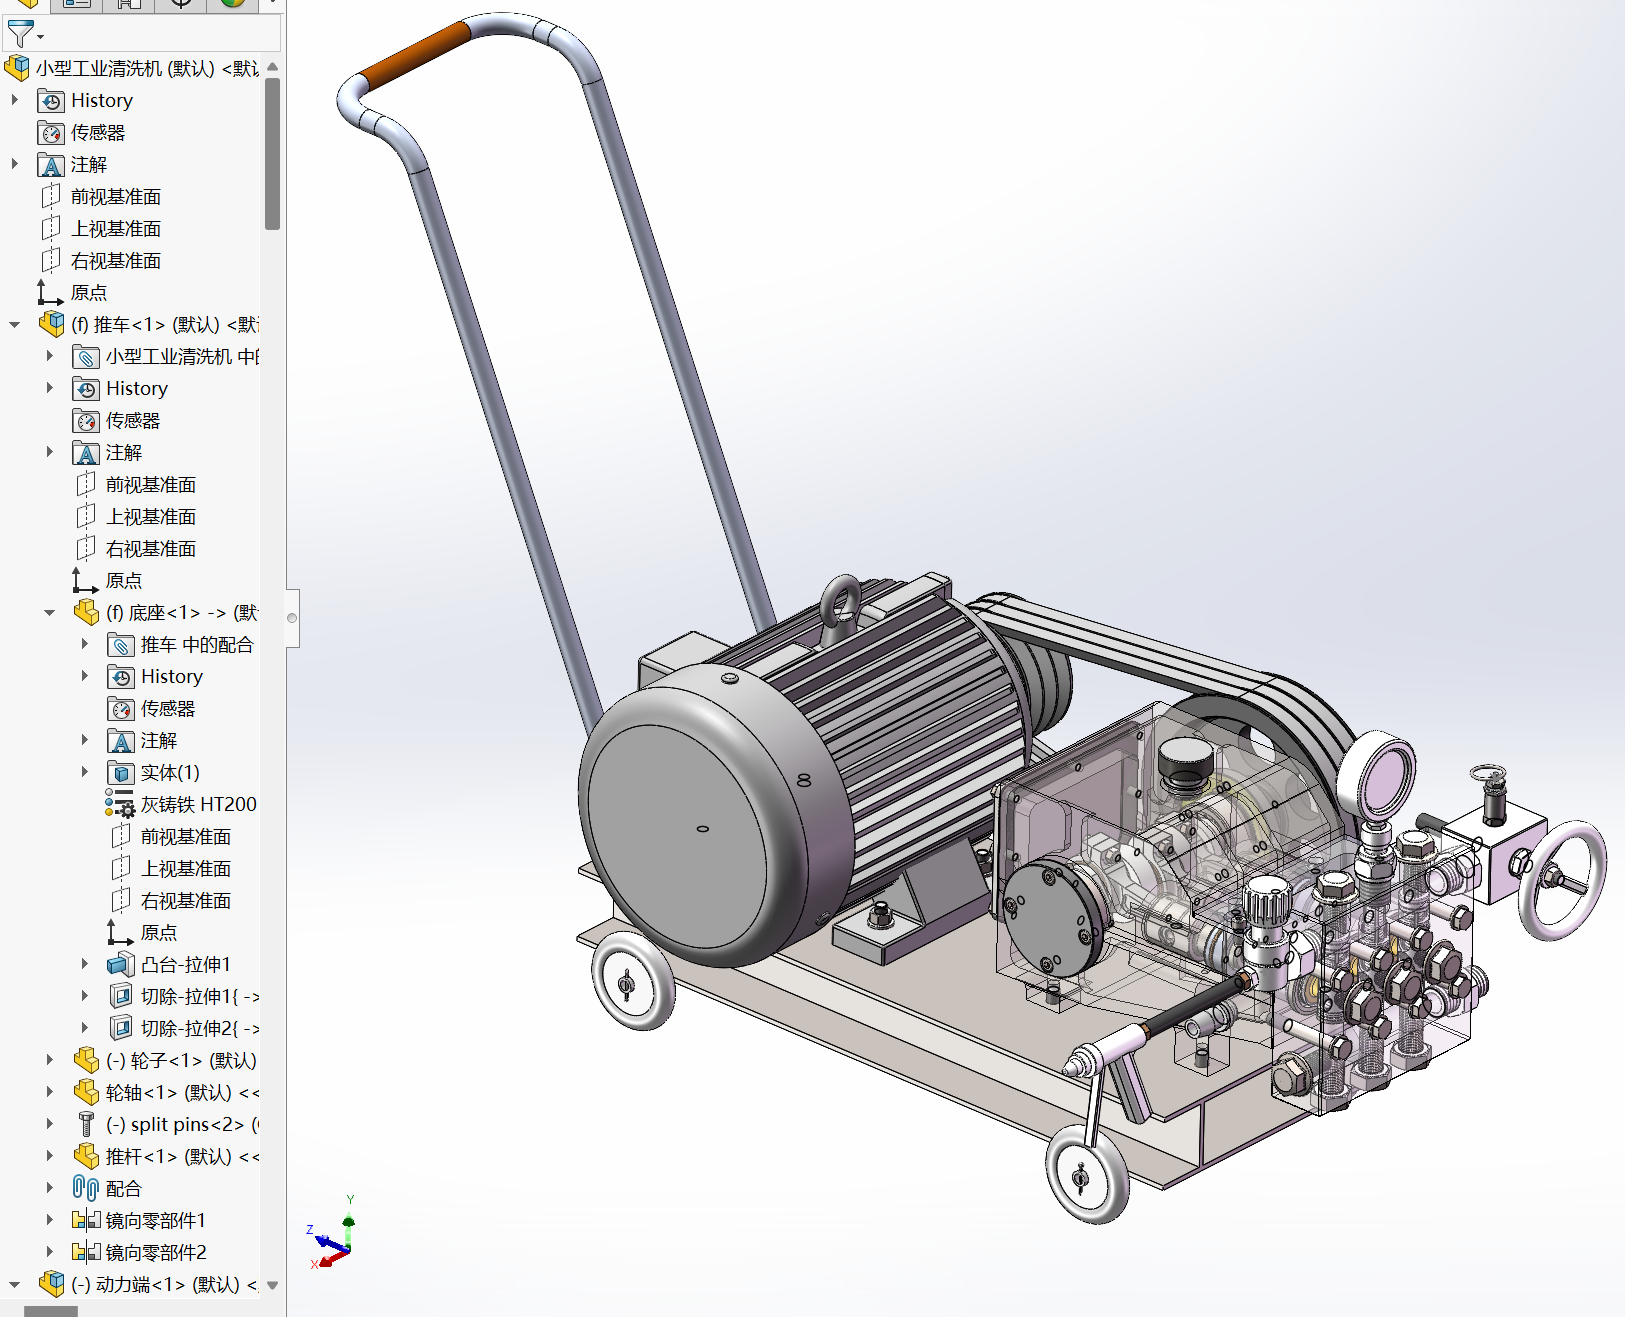Click the feature tree vertical scrollbar thumb
Screen dimensions: 1625x1317
coord(272,153)
